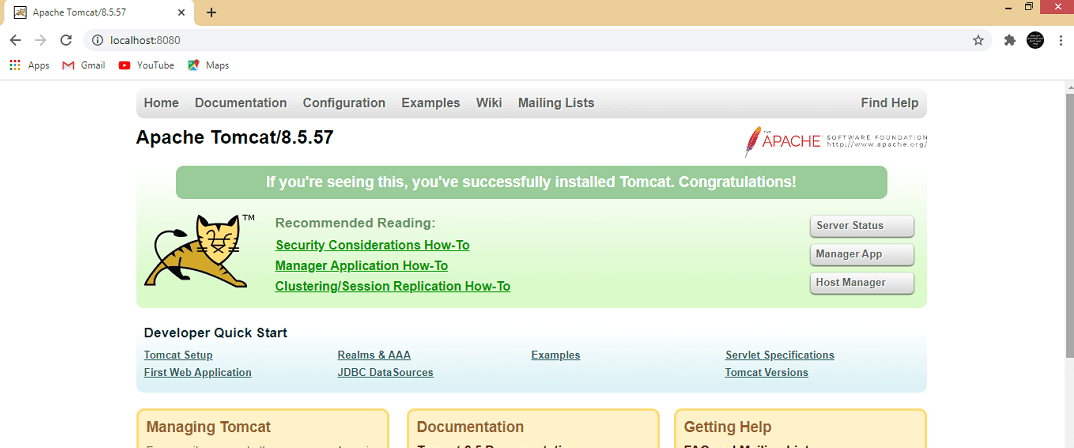Screen dimensions: 1074x448
Task: Click the Apache Software Foundation logo
Action: [x=836, y=141]
